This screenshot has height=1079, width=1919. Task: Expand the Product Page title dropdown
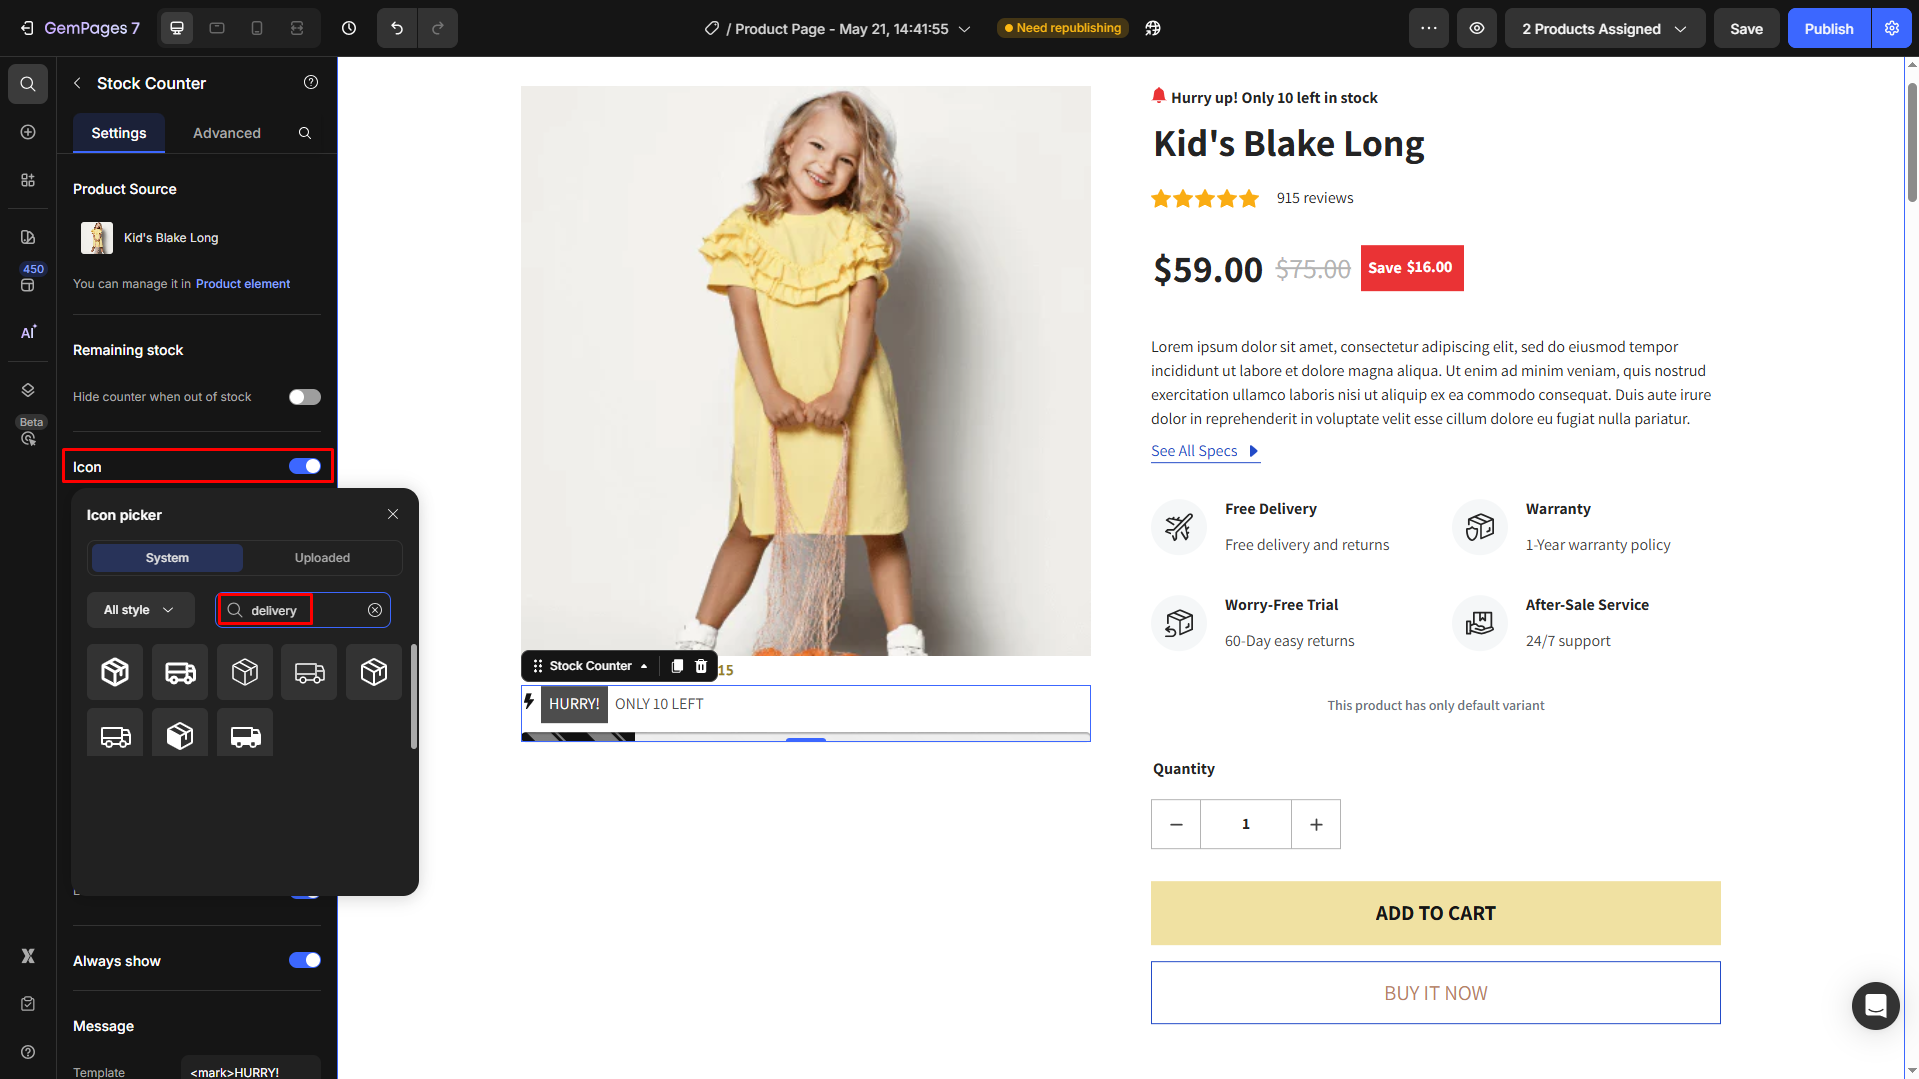[x=965, y=29]
